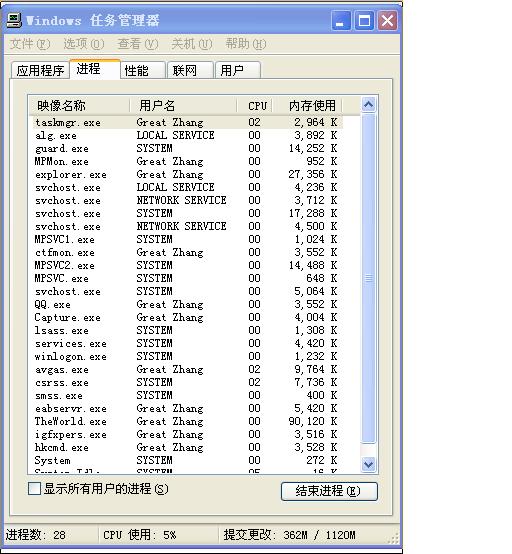The height and width of the screenshot is (554, 512).
Task: Click the 27,356 K memory value
Action: click(x=313, y=174)
